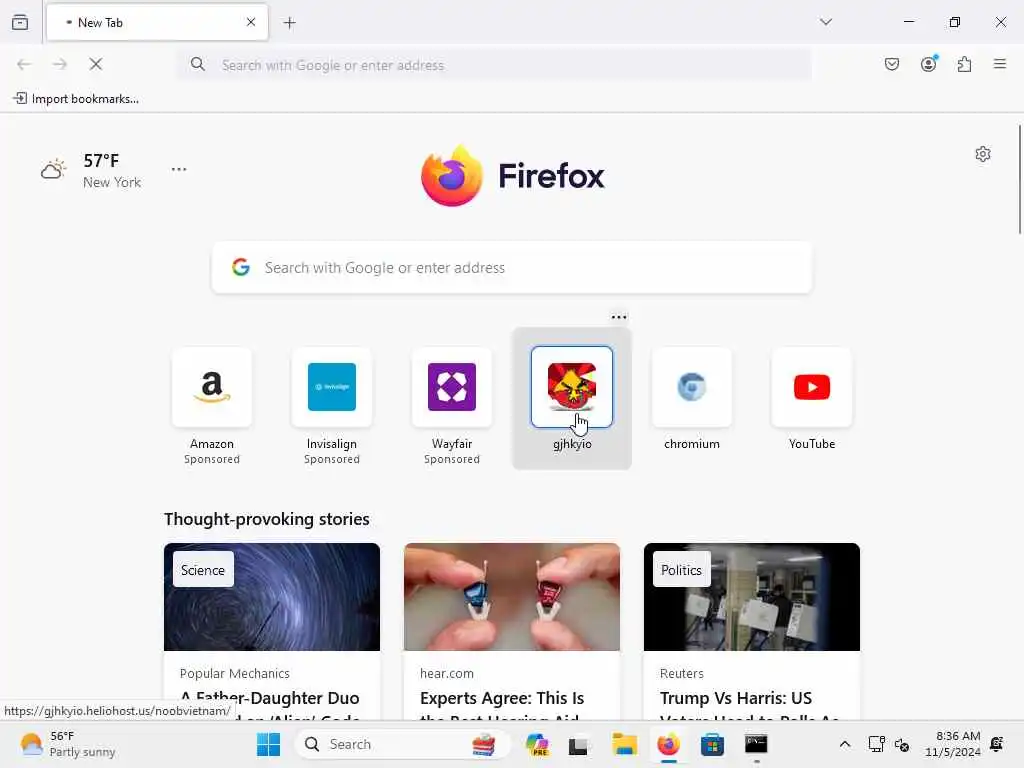Screen dimensions: 1024x768
Task: Open the Reuters Politics story card
Action: pos(752,632)
